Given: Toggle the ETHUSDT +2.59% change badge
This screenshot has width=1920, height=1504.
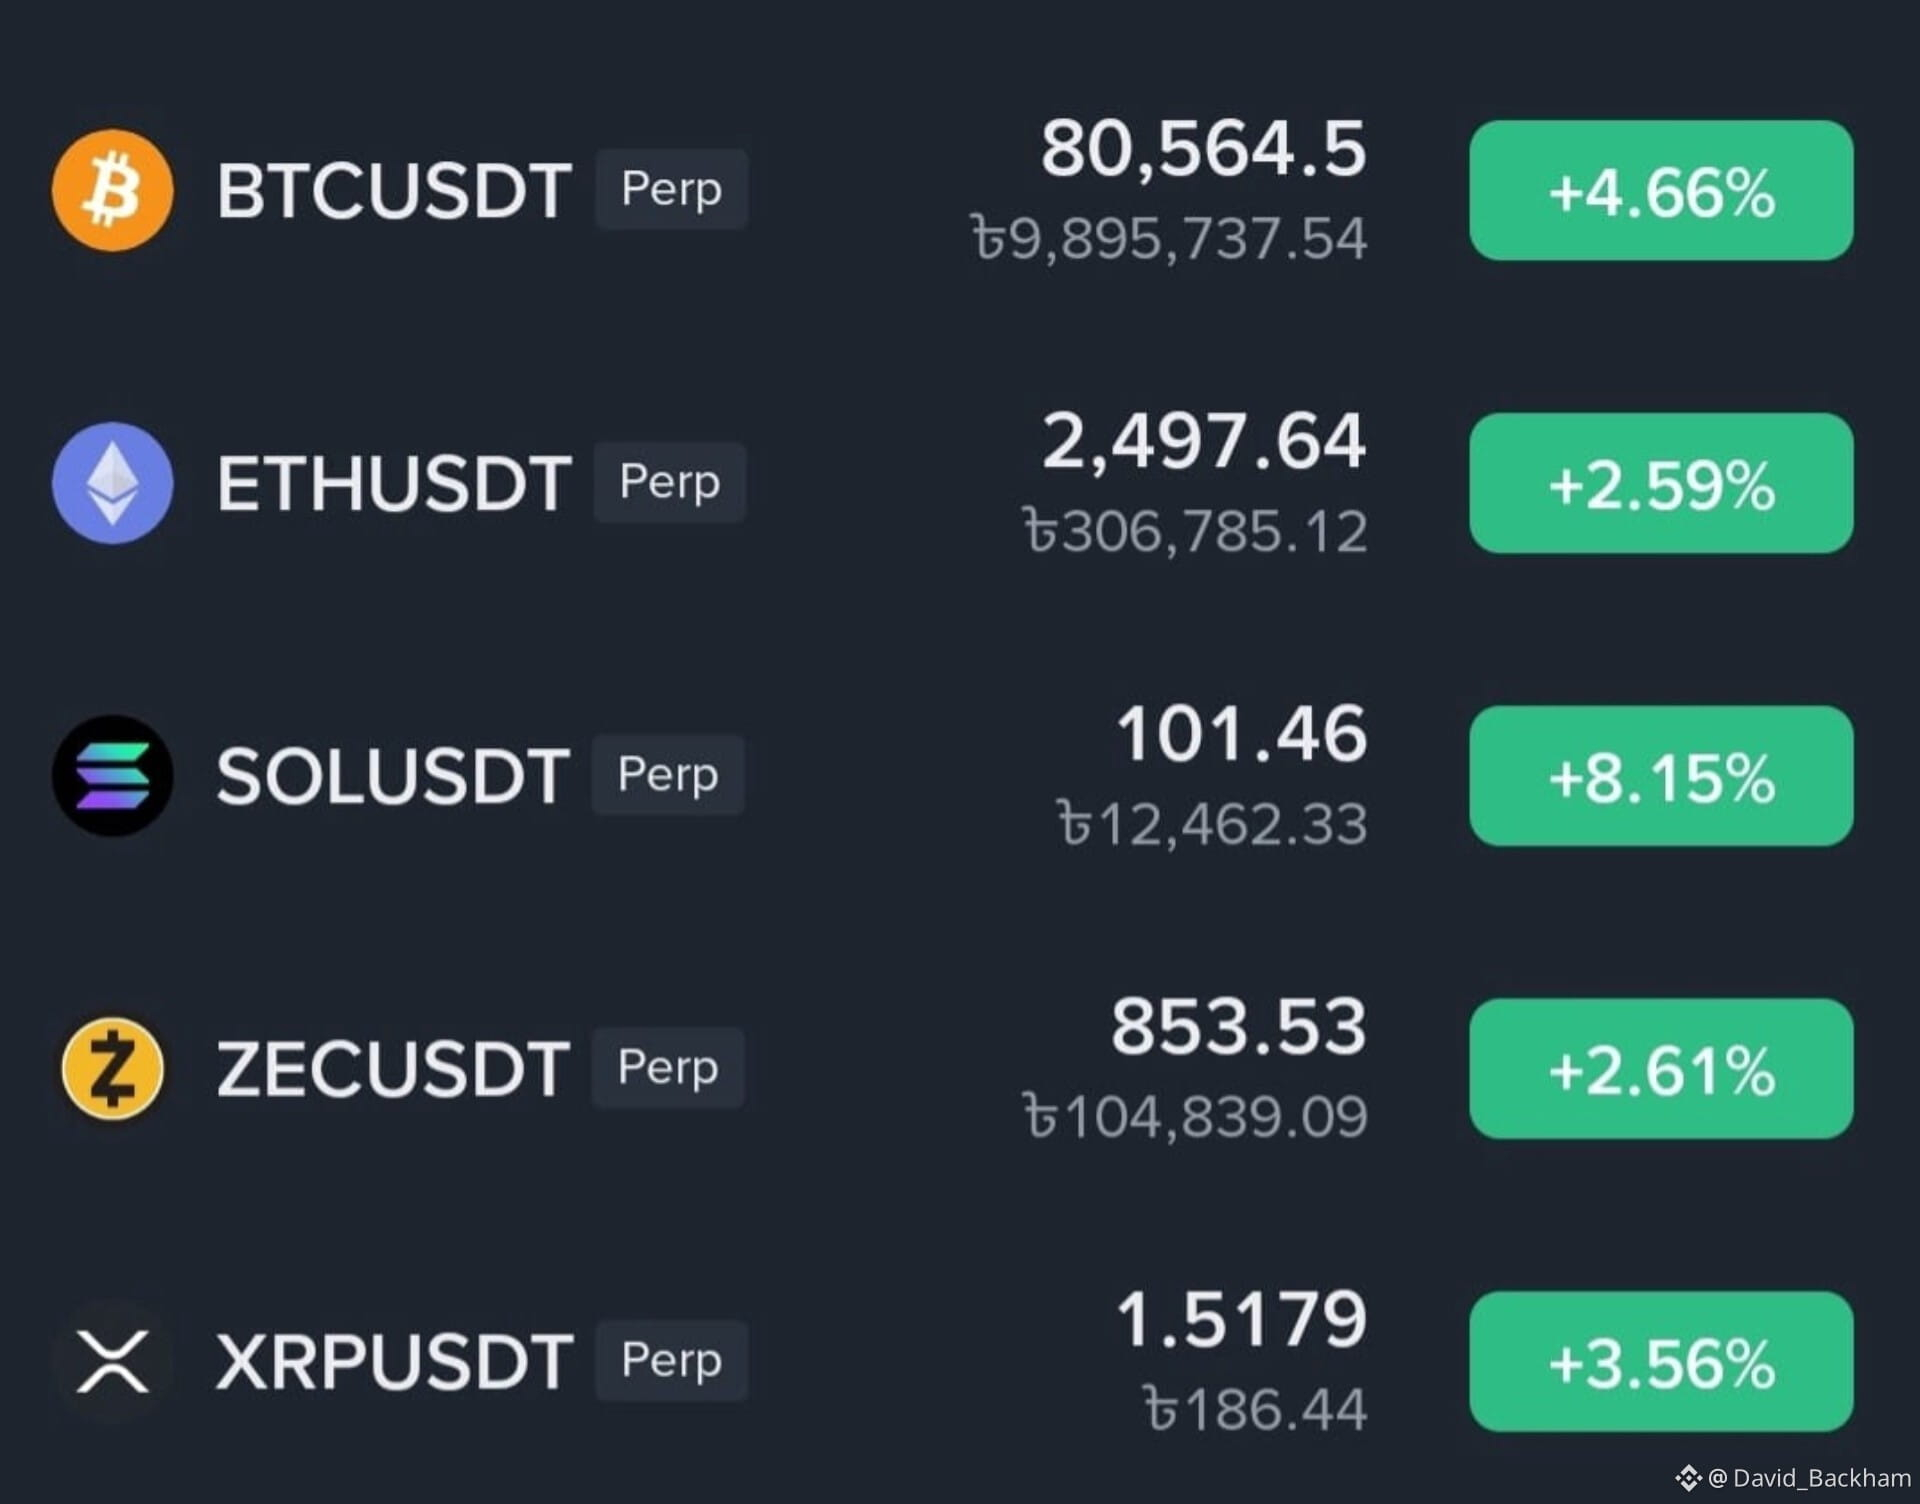Looking at the screenshot, I should click(x=1661, y=483).
